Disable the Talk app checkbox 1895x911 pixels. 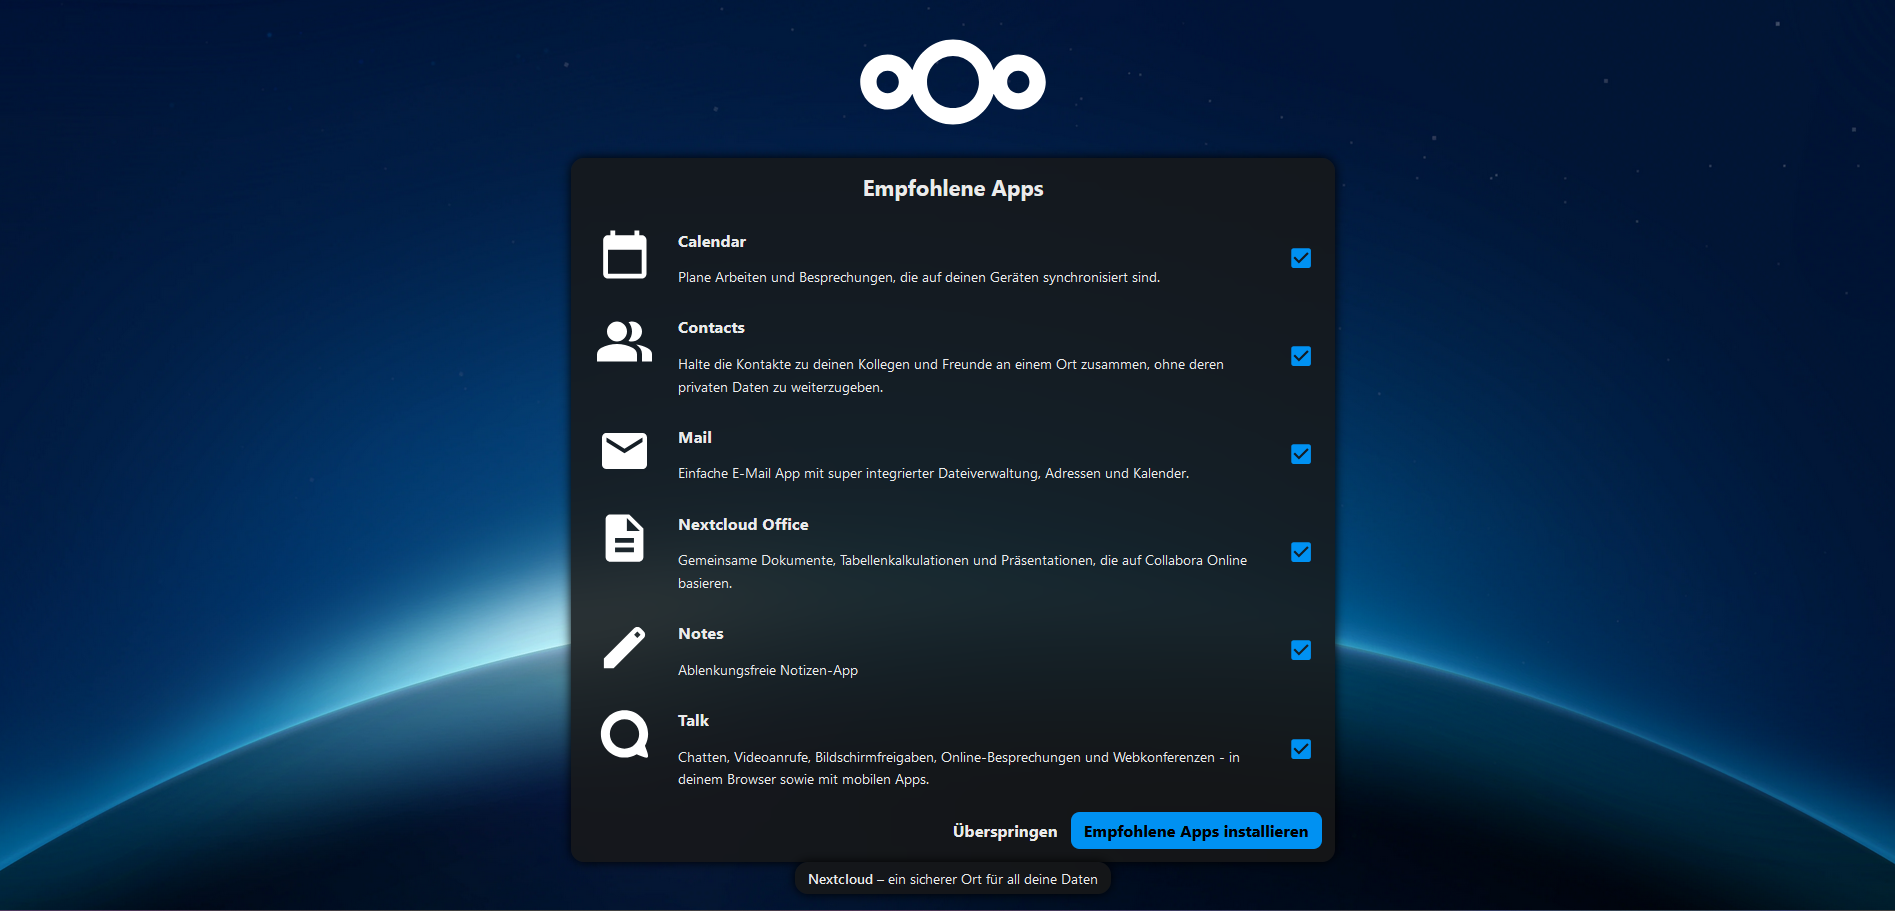(x=1301, y=749)
